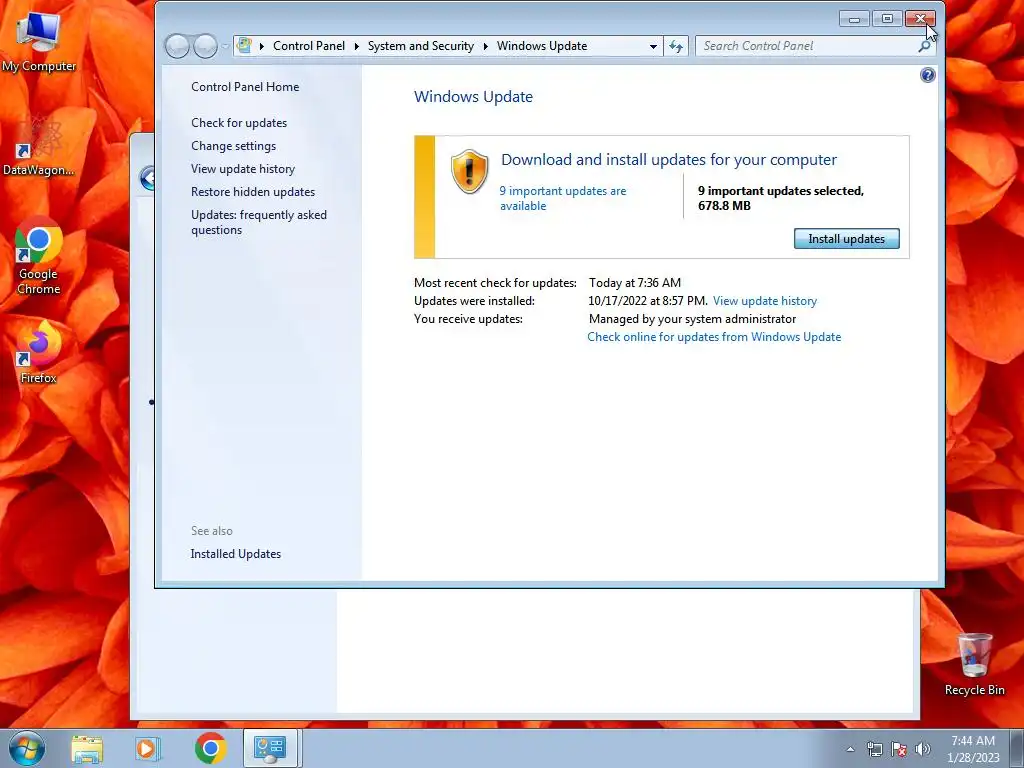Expand arrow before Control Panel breadcrumb

click(x=262, y=46)
